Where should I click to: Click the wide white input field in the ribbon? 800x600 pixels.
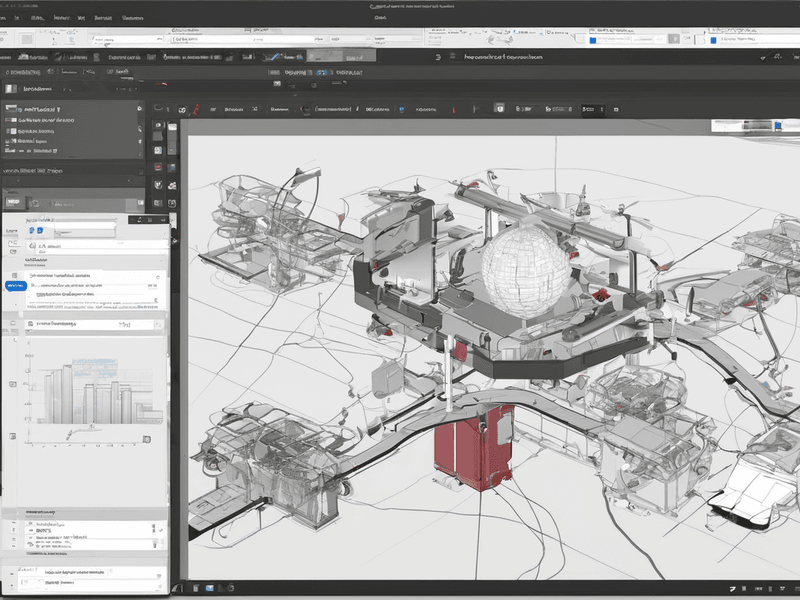pyautogui.click(x=247, y=39)
